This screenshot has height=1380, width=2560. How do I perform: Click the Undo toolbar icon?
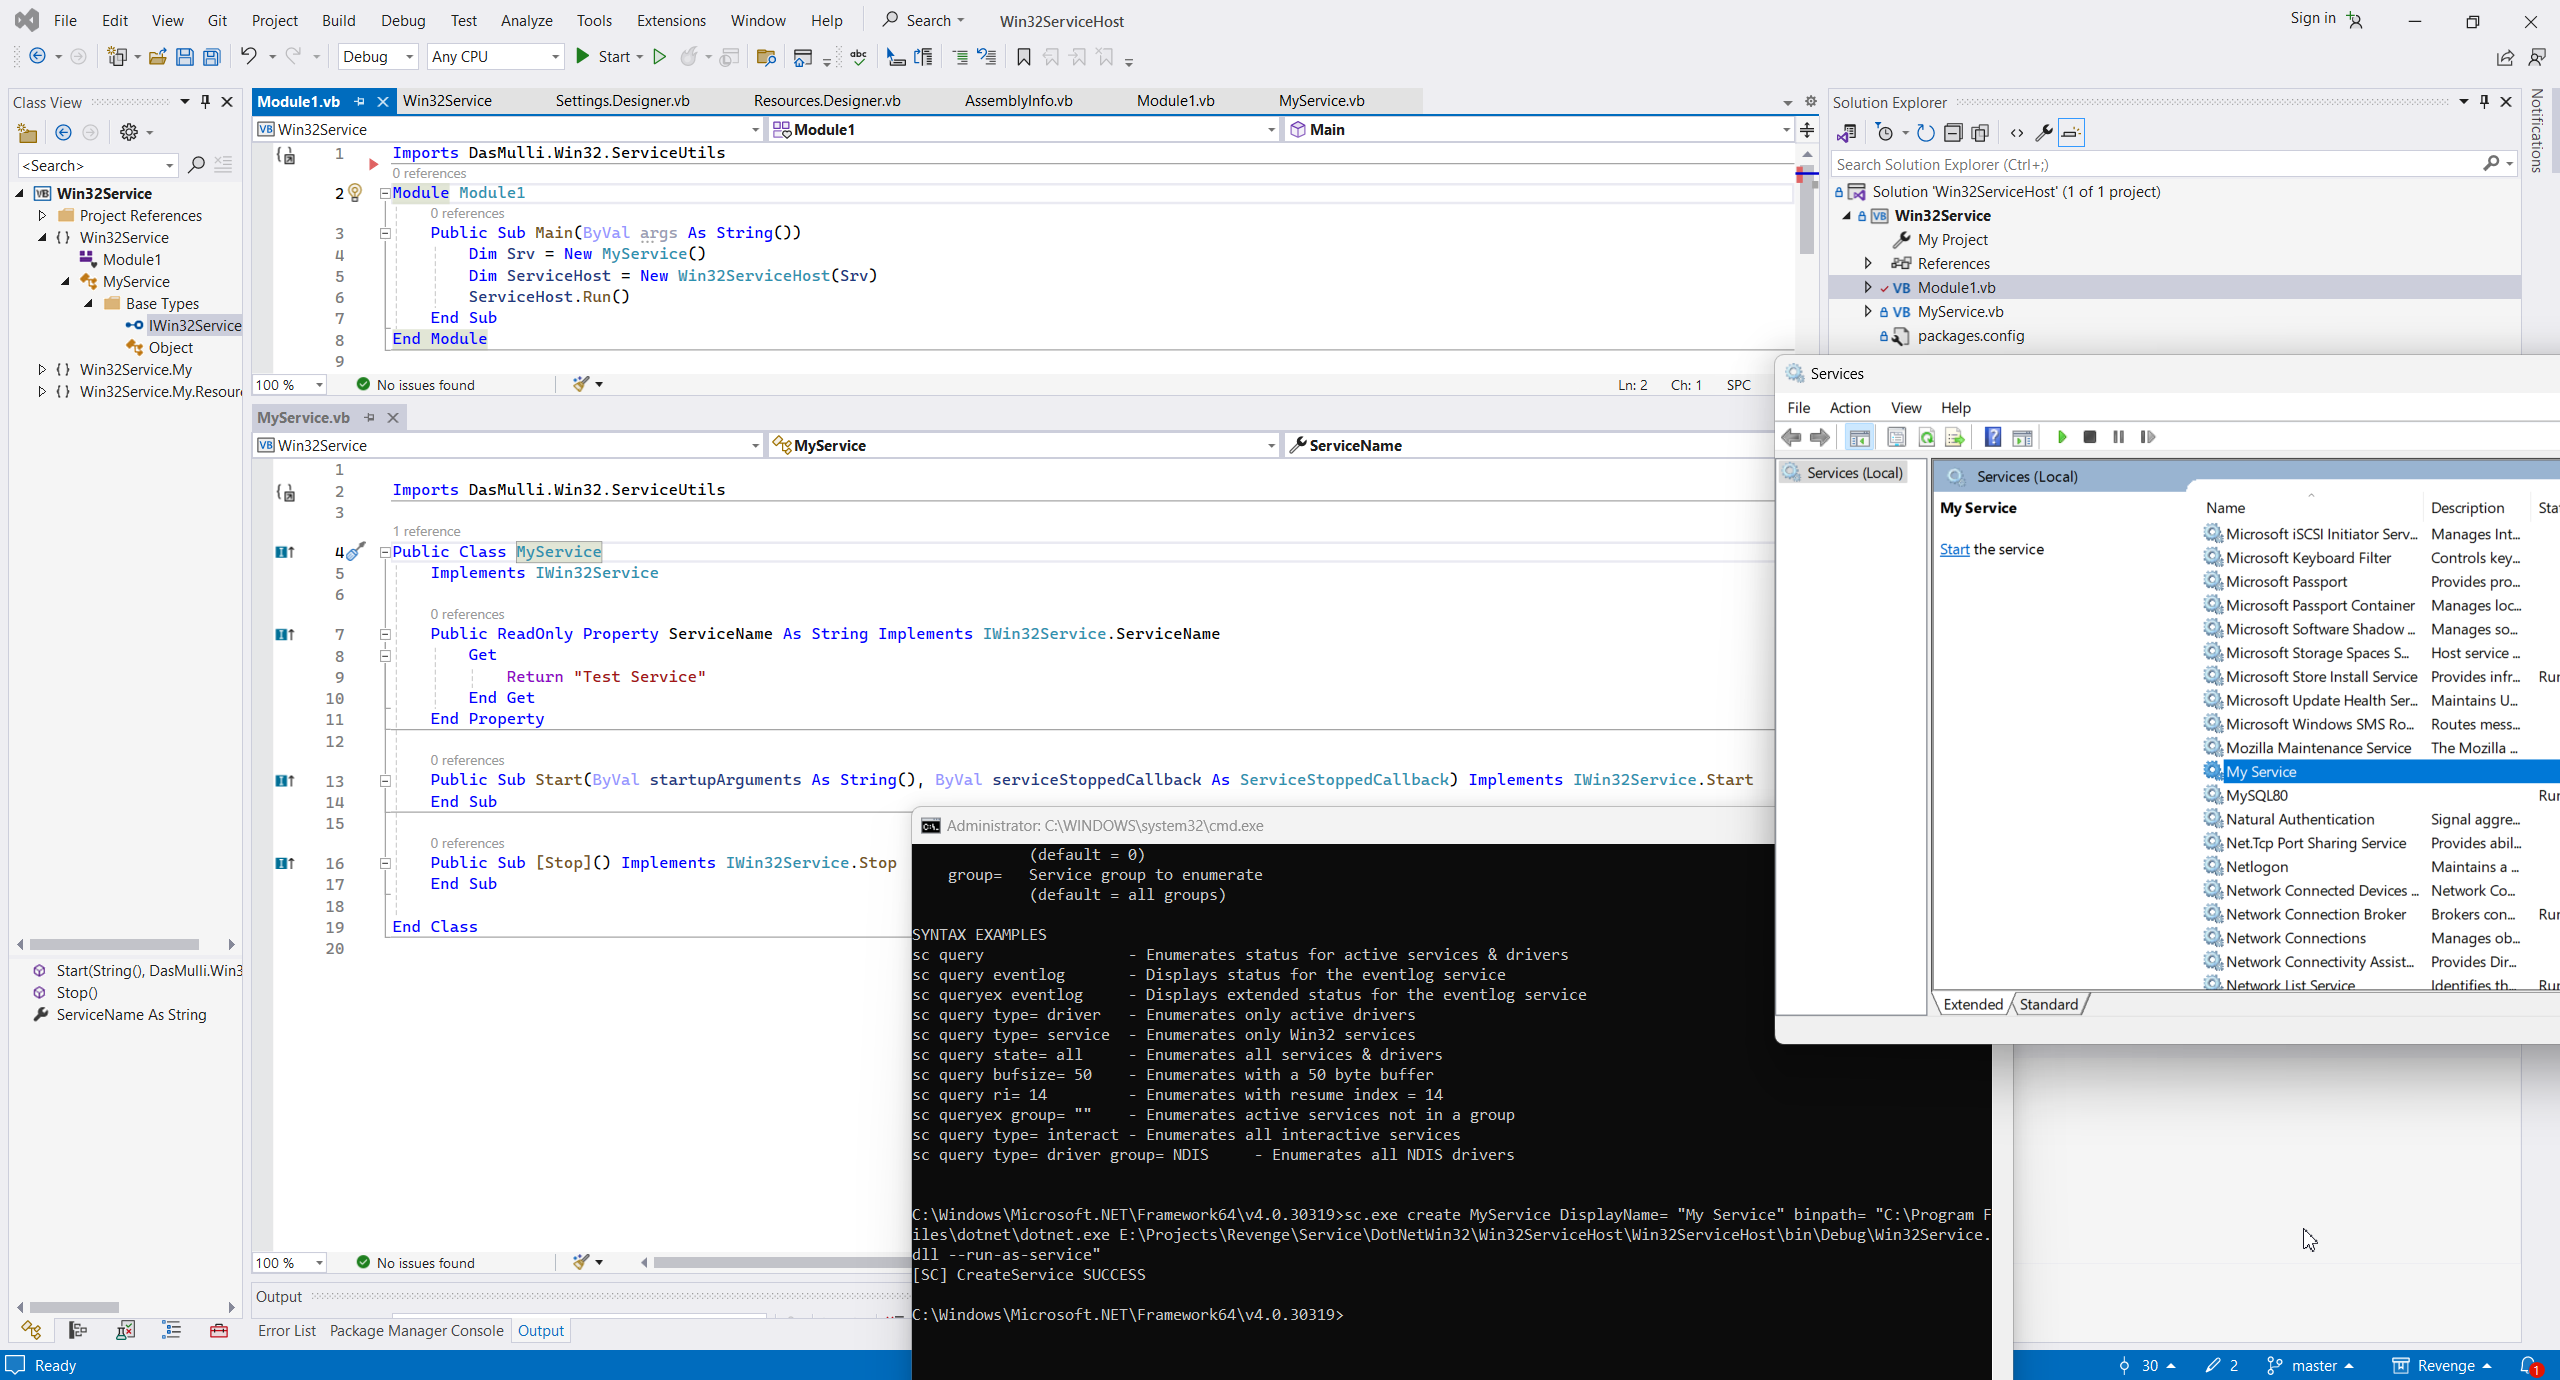(248, 57)
